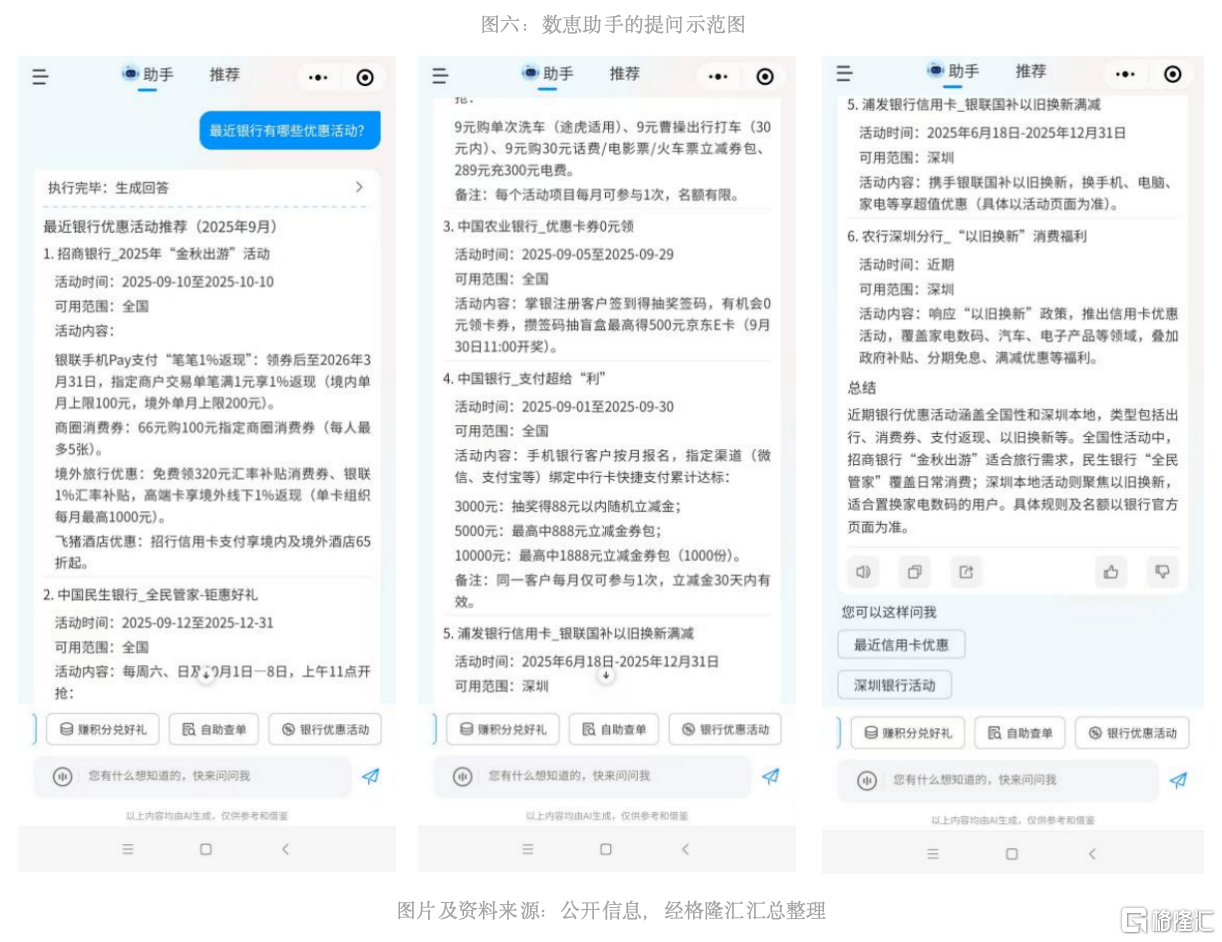
Task: Share the answer using the share icon
Action: [966, 572]
